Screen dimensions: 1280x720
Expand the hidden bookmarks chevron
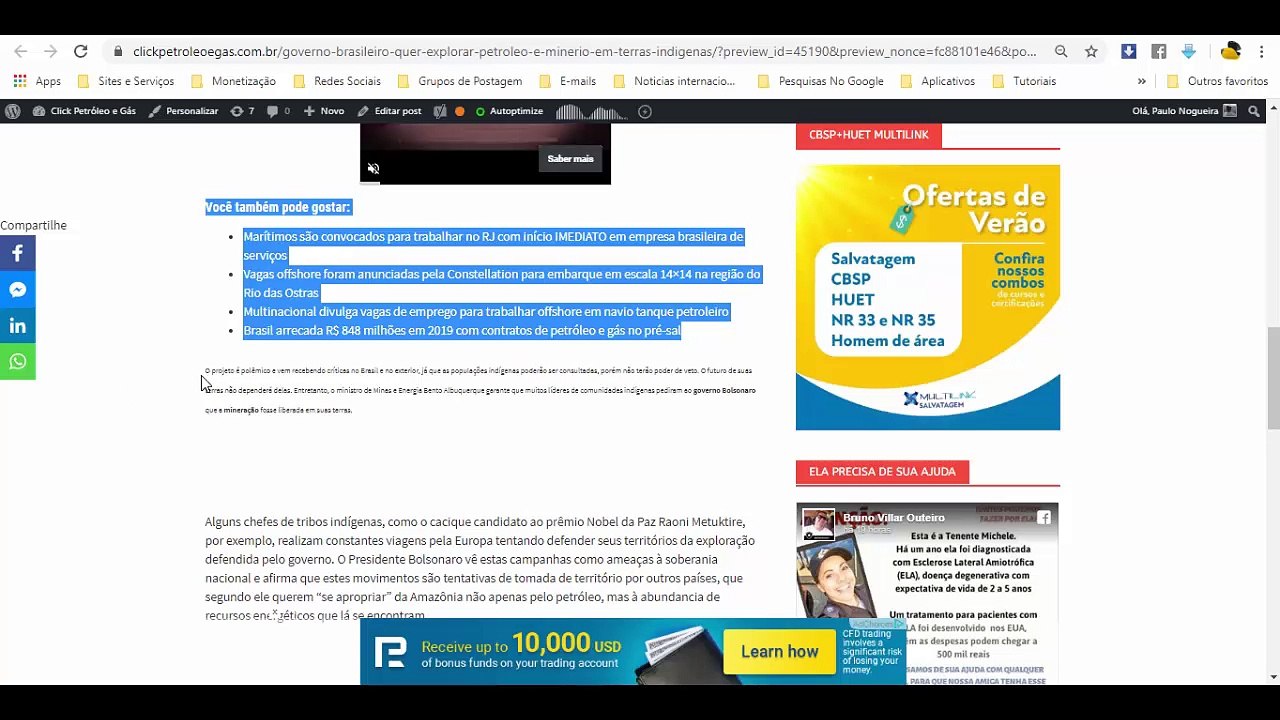[x=1141, y=81]
